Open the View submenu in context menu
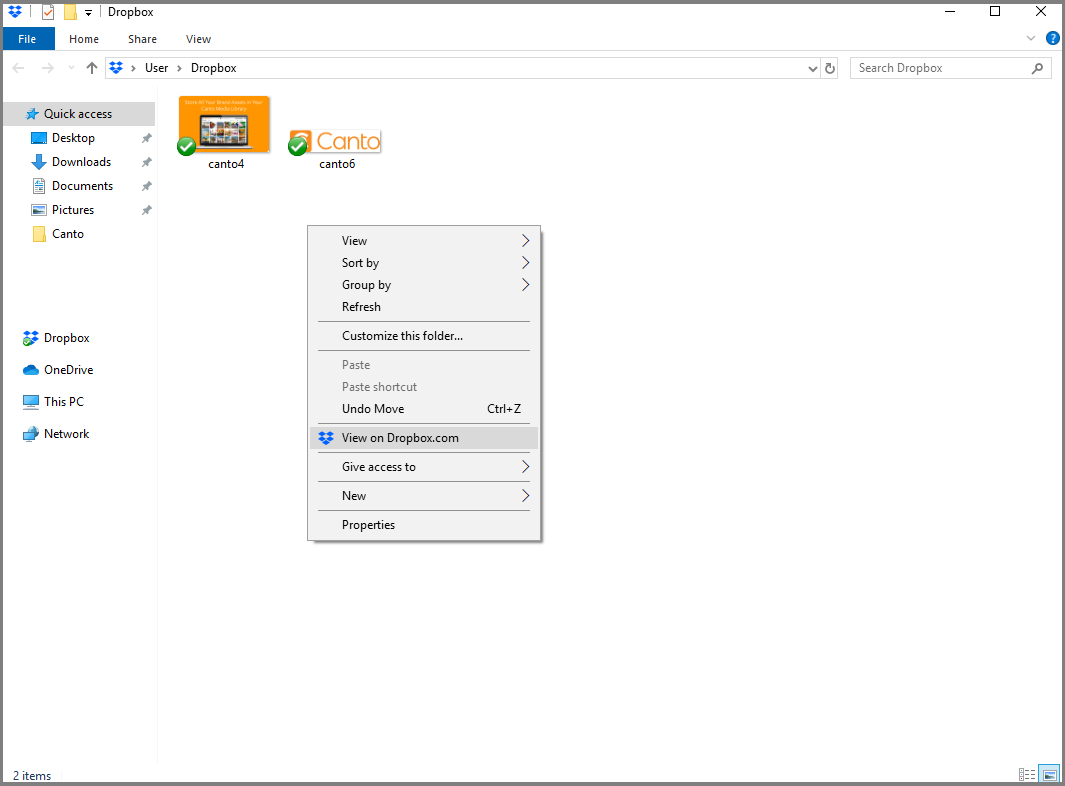The height and width of the screenshot is (786, 1065). (x=424, y=240)
